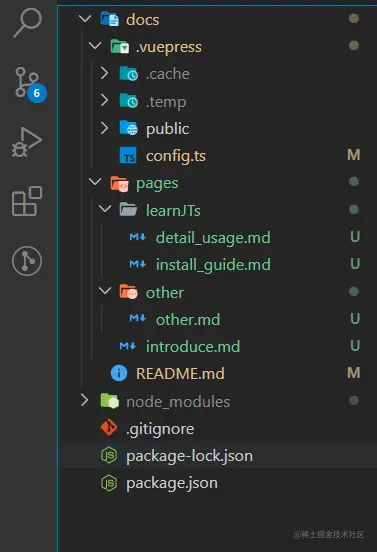
Task: Click the U status badge on detail_usage.md
Action: point(355,236)
